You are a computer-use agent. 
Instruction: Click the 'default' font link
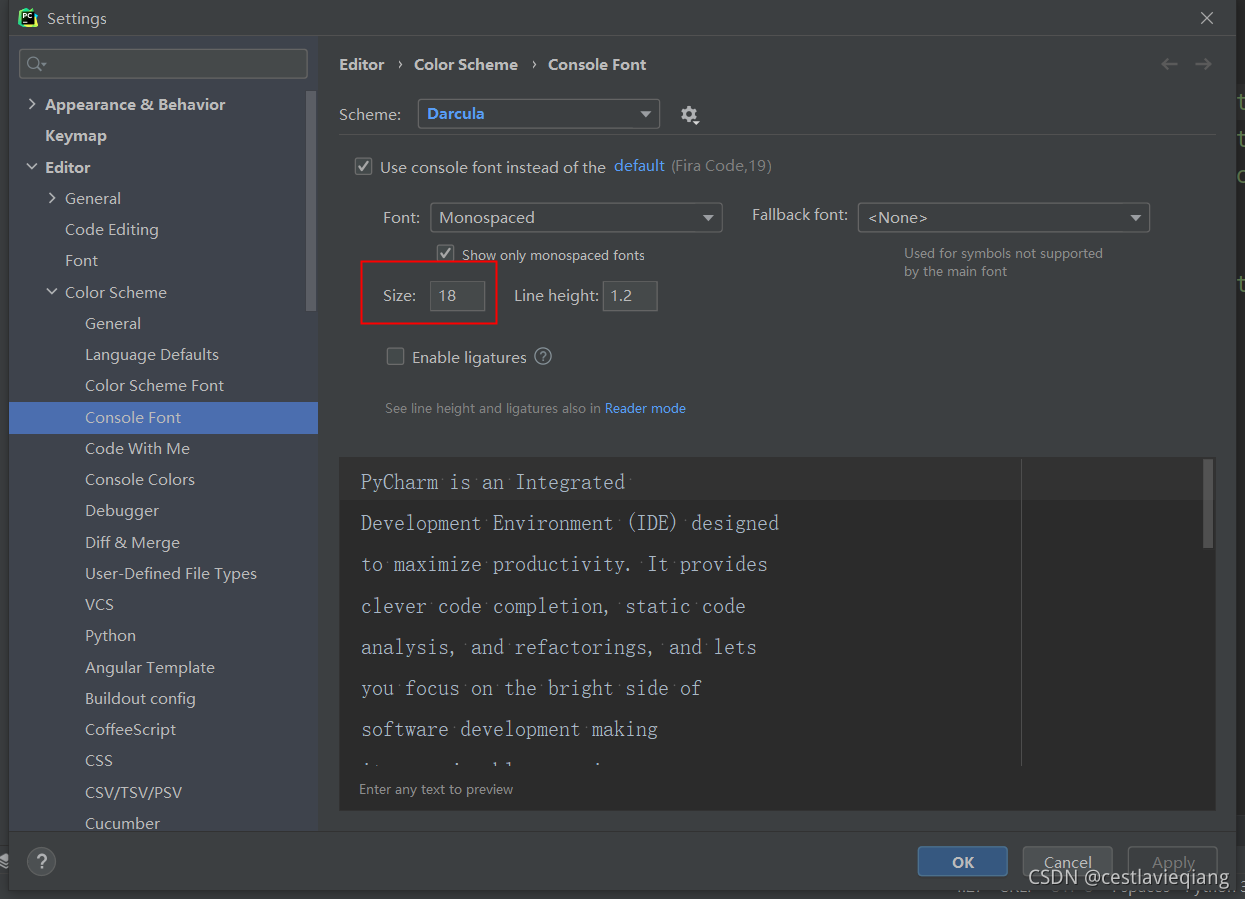pyautogui.click(x=639, y=166)
